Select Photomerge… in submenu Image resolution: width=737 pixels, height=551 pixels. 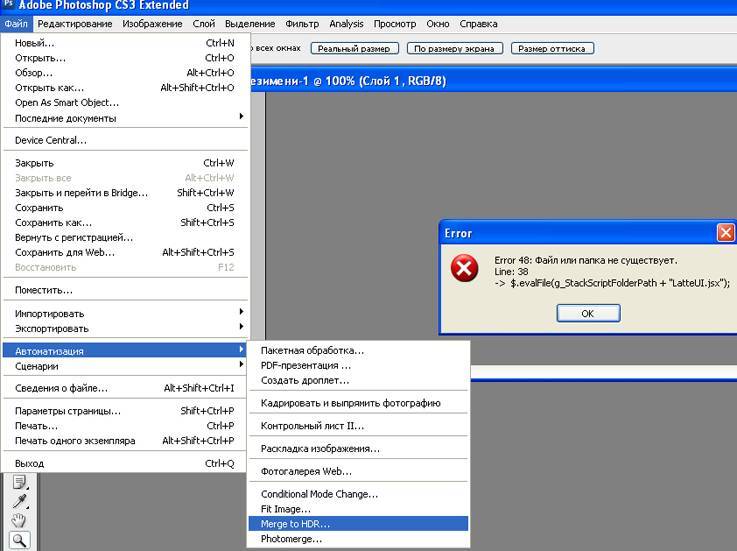(358, 539)
